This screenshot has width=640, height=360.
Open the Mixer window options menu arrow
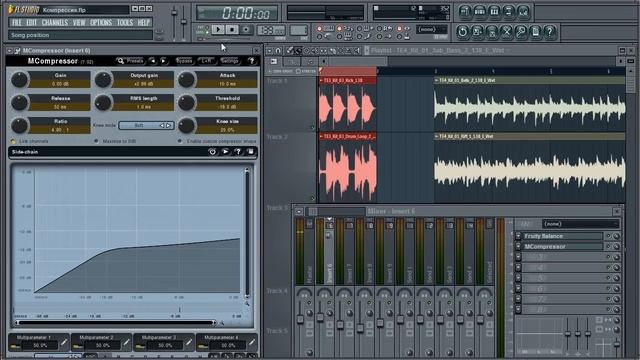pos(299,211)
